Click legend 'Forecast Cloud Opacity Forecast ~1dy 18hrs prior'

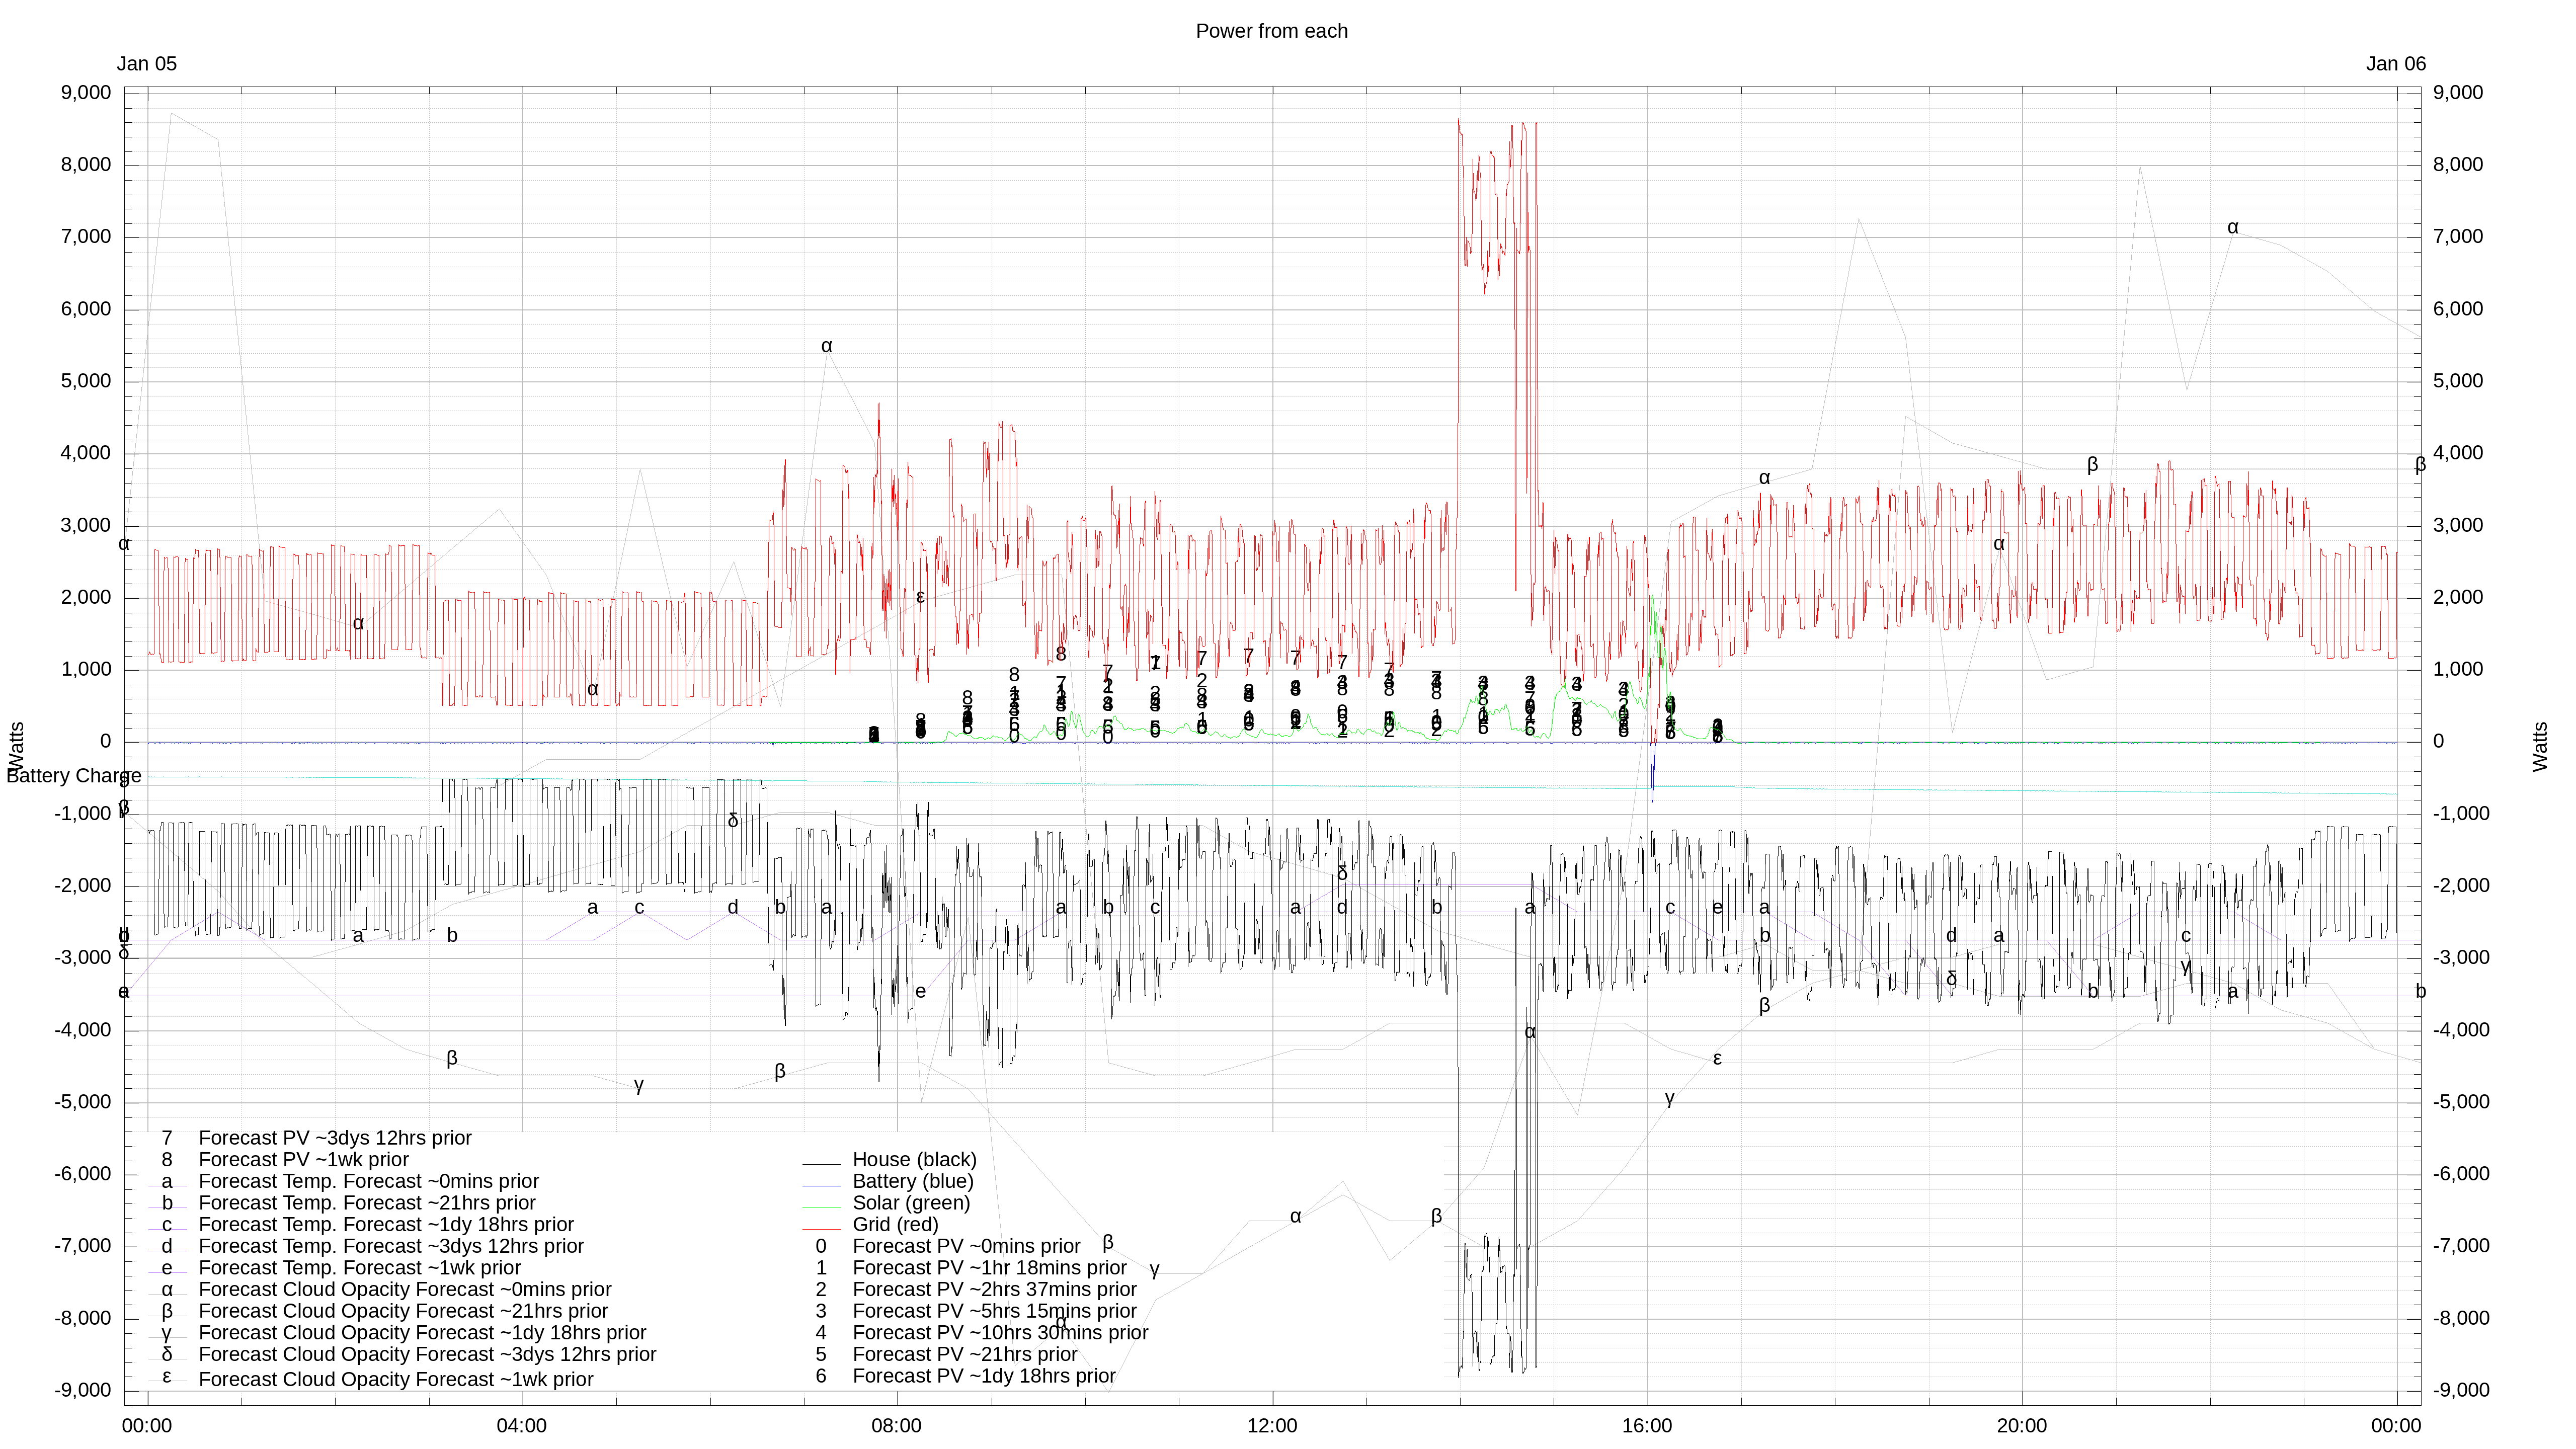point(422,1333)
